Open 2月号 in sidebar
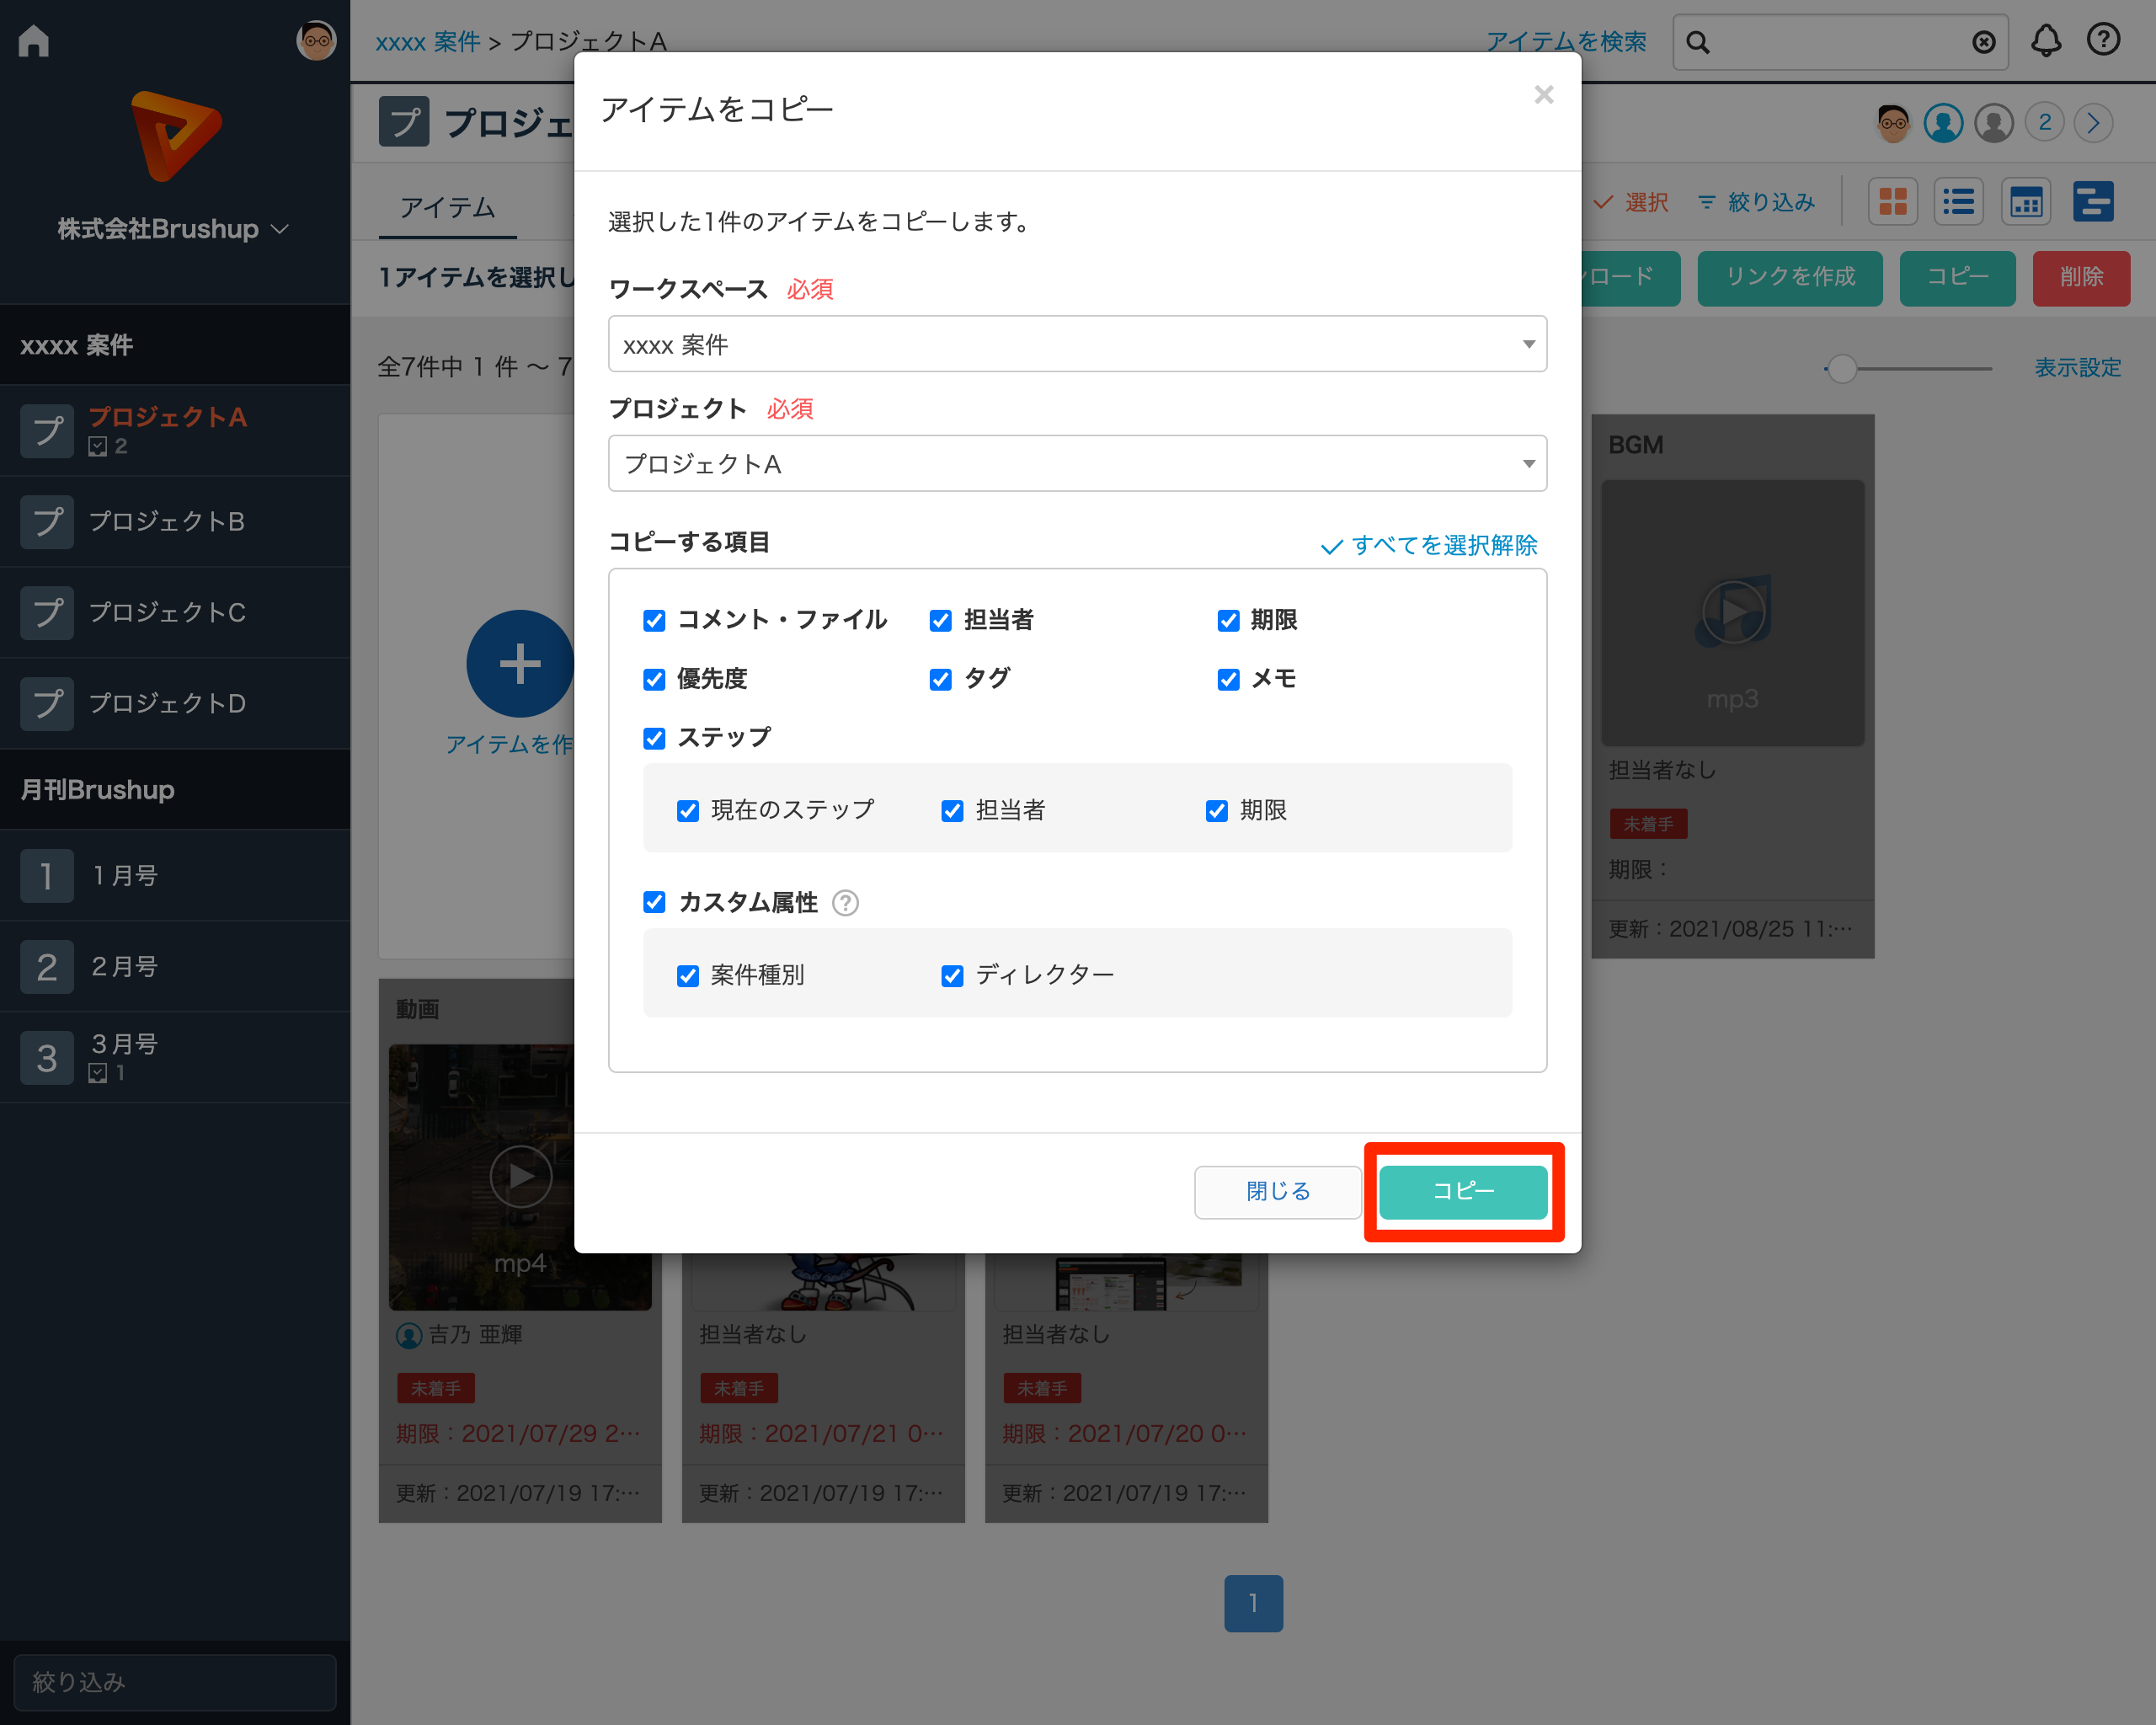2156x1725 pixels. click(x=124, y=967)
